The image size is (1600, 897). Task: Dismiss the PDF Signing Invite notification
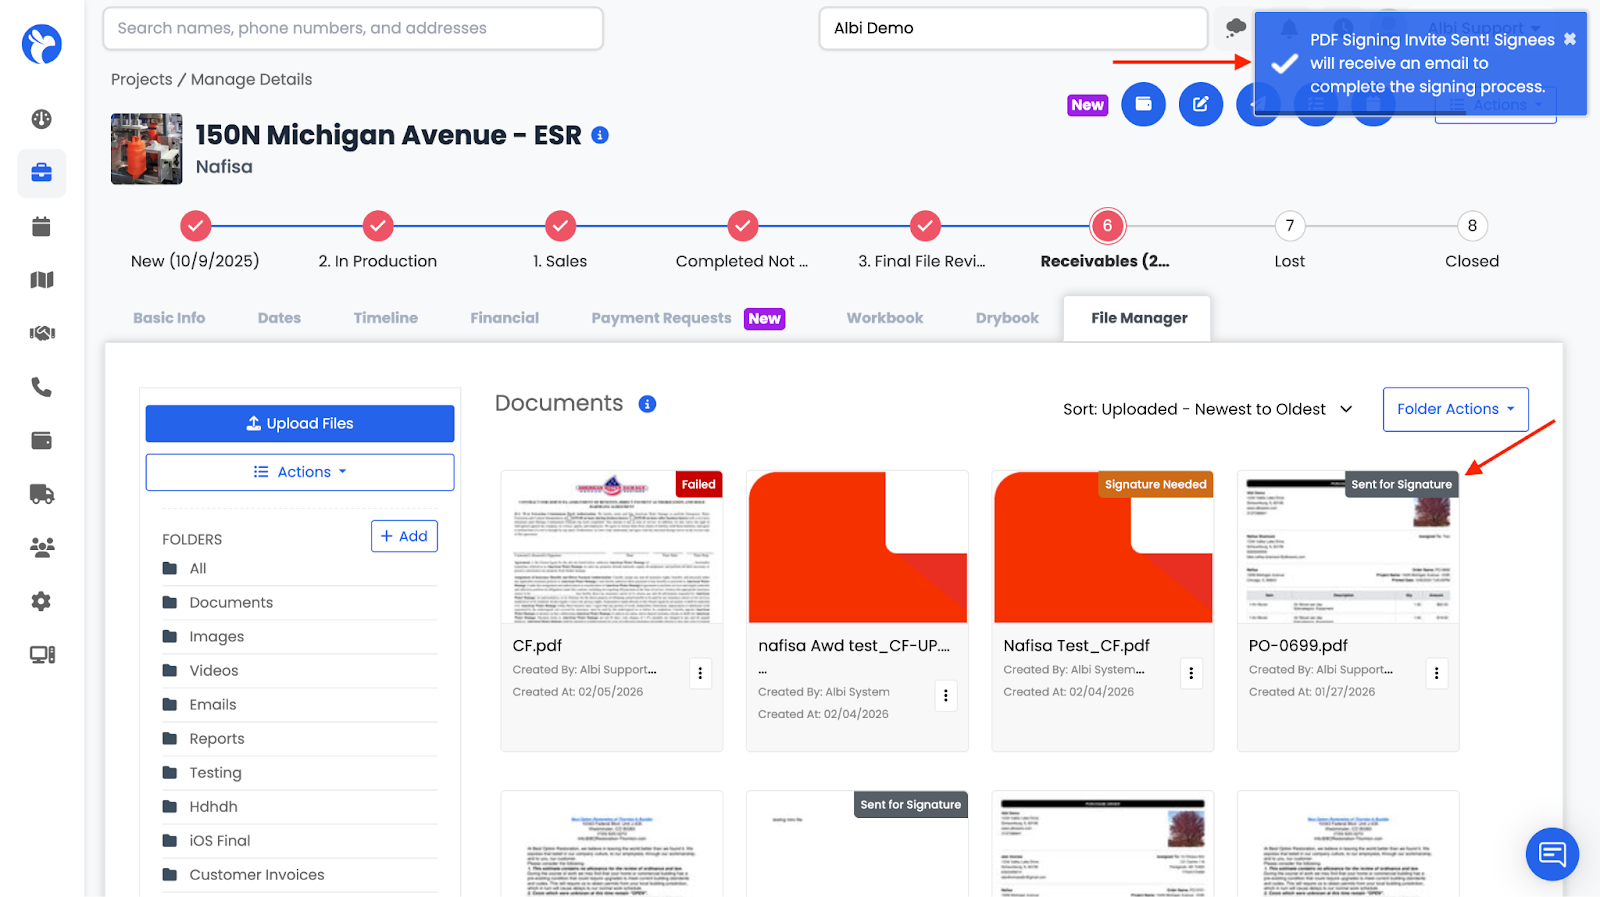(x=1569, y=39)
